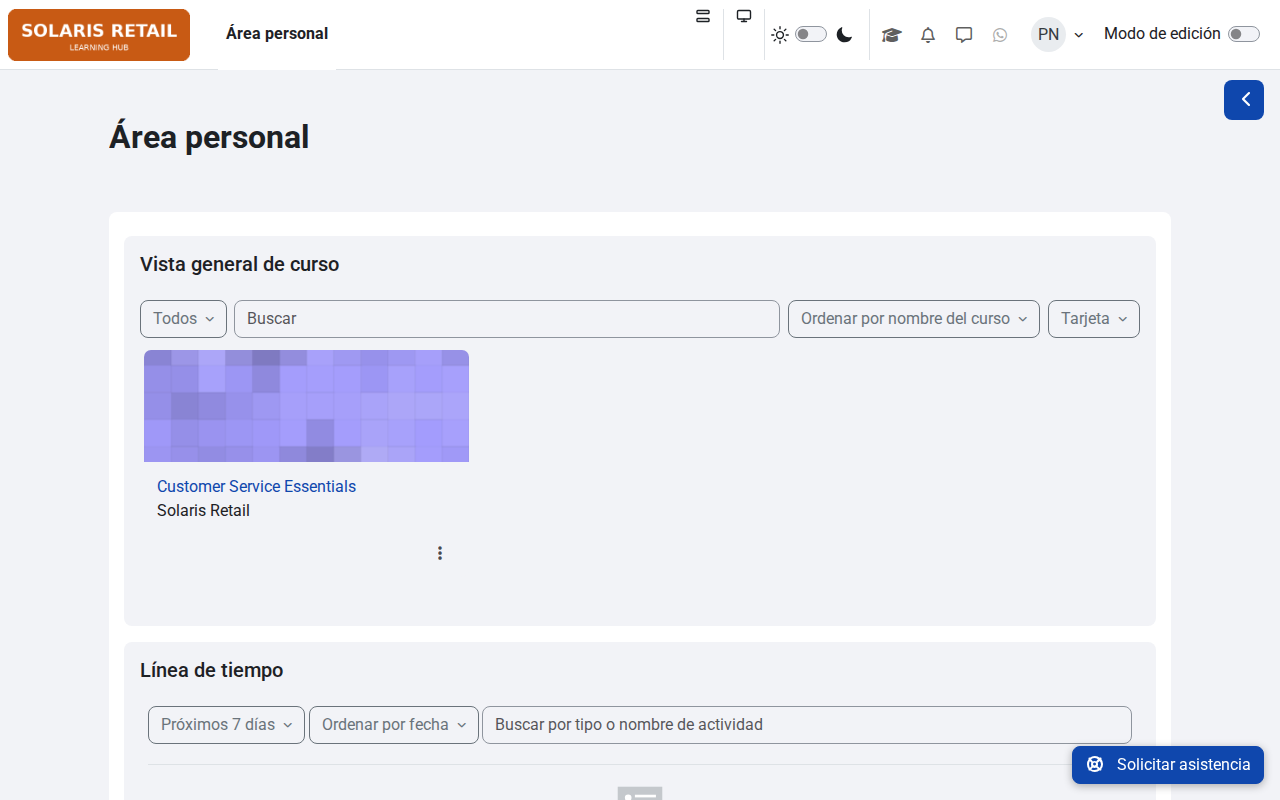The width and height of the screenshot is (1280, 800).
Task: Click the monitor icon in the top bar
Action: pyautogui.click(x=744, y=16)
